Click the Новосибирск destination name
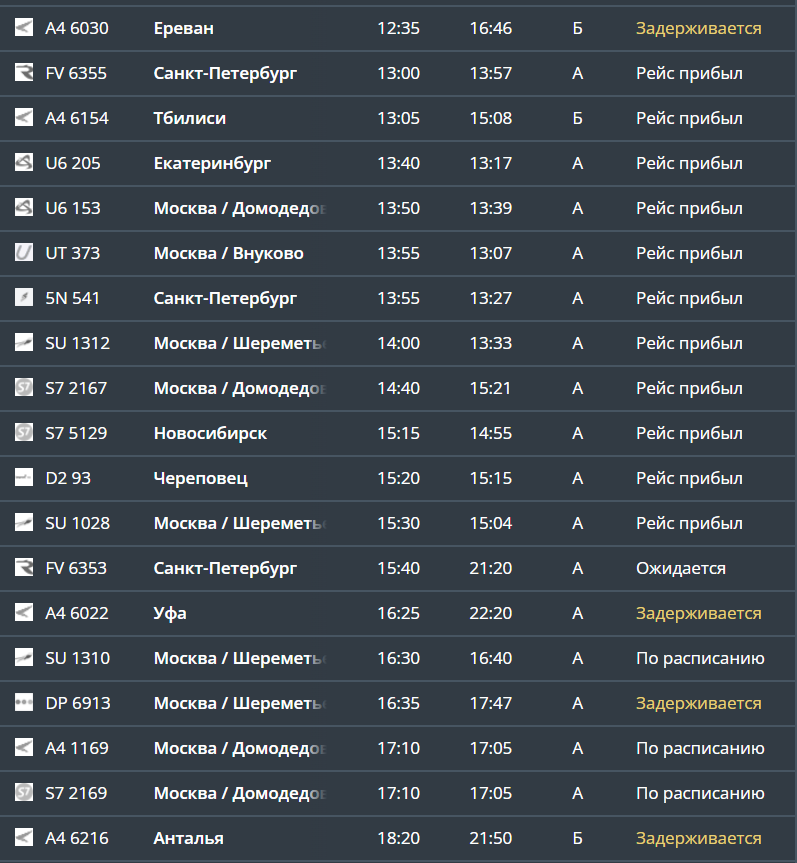 [x=210, y=433]
